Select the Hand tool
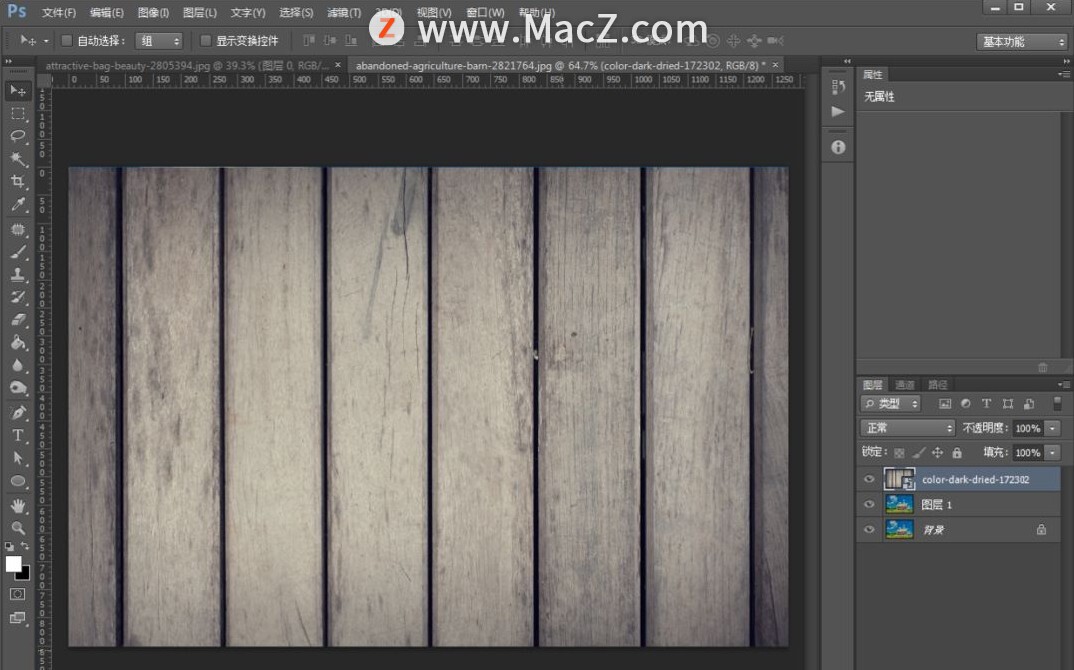Screen dimensions: 1074x670 click(18, 506)
